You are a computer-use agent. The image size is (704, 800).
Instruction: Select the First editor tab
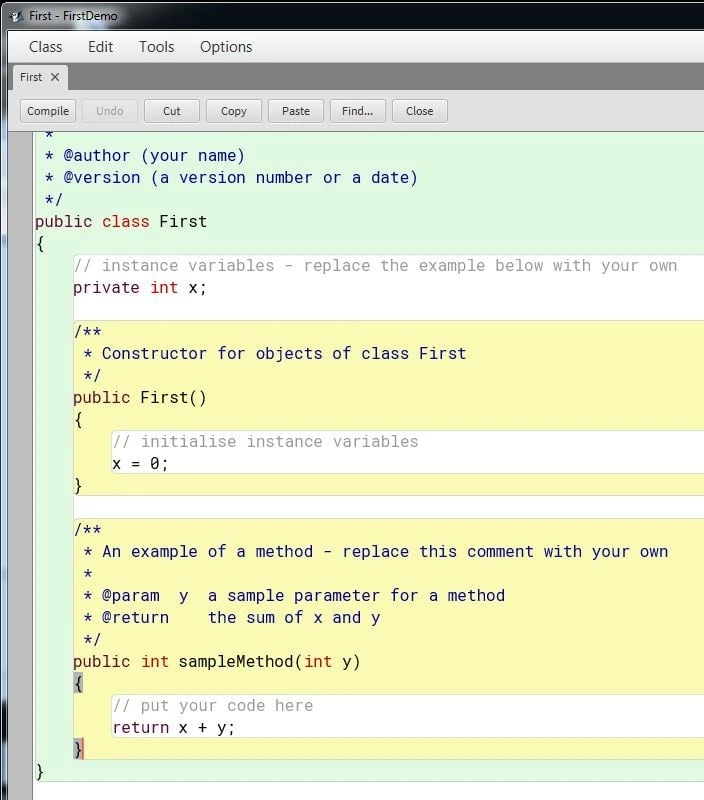(31, 77)
